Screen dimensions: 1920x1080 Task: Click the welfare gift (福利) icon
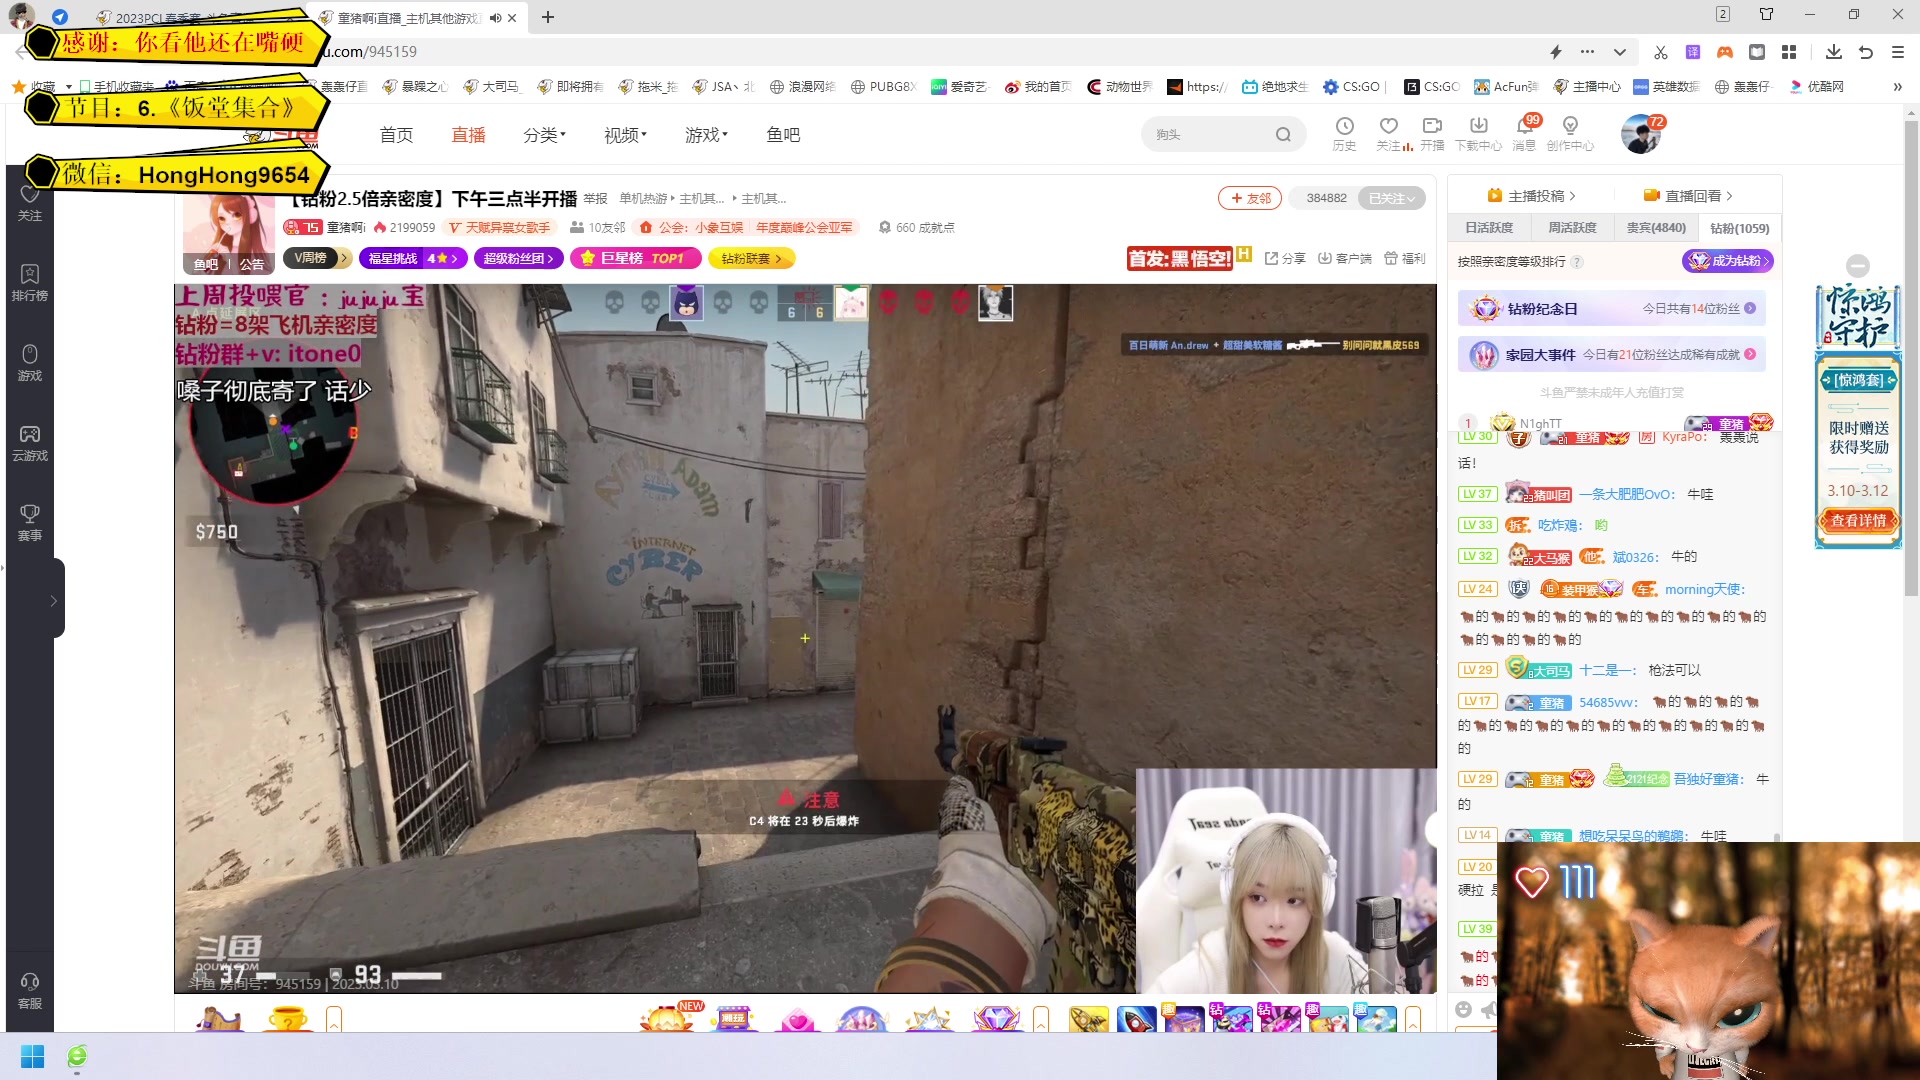1404,258
